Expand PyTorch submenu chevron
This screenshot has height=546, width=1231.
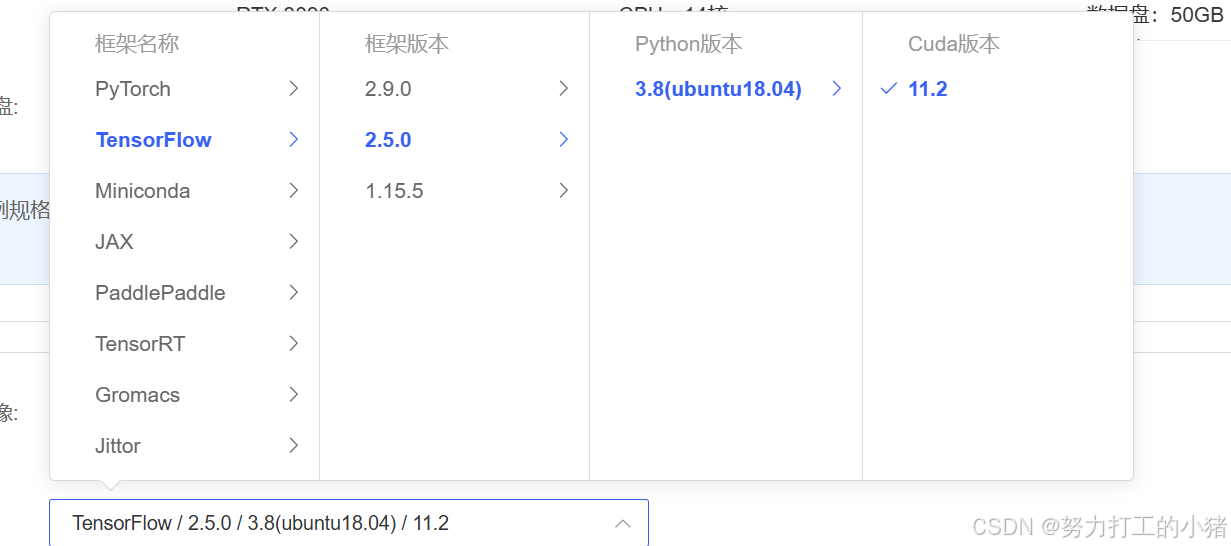(294, 89)
